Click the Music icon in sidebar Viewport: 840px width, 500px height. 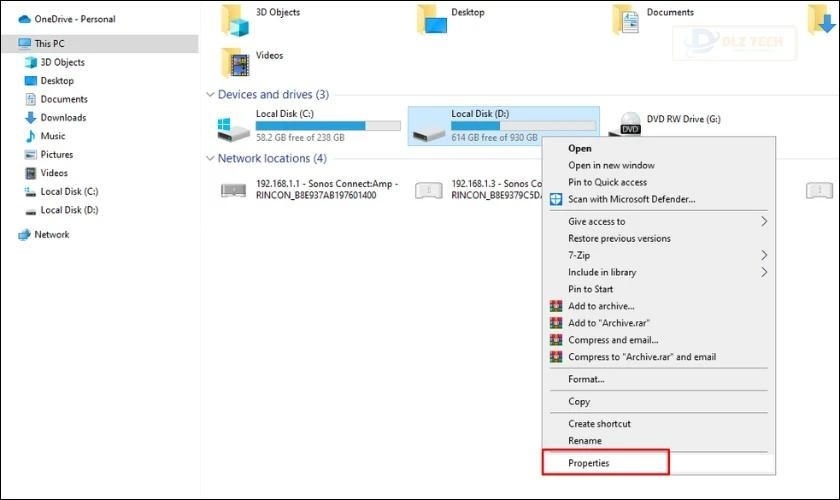coord(30,136)
